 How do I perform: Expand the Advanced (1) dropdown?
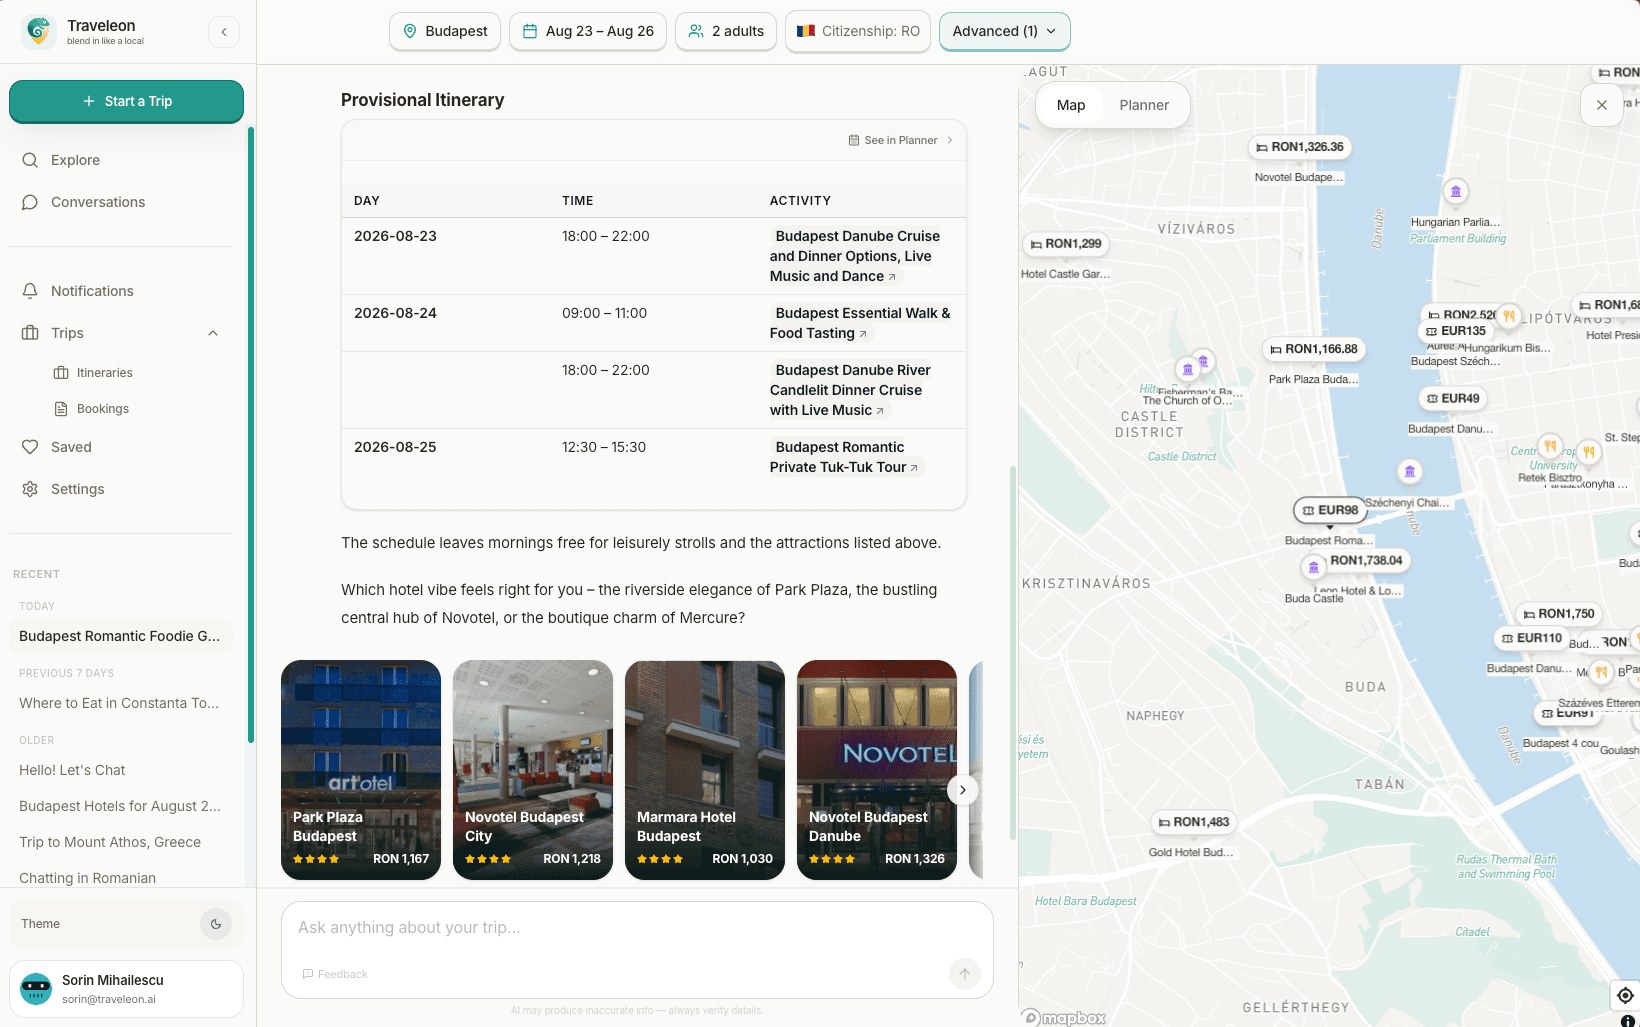click(1004, 31)
